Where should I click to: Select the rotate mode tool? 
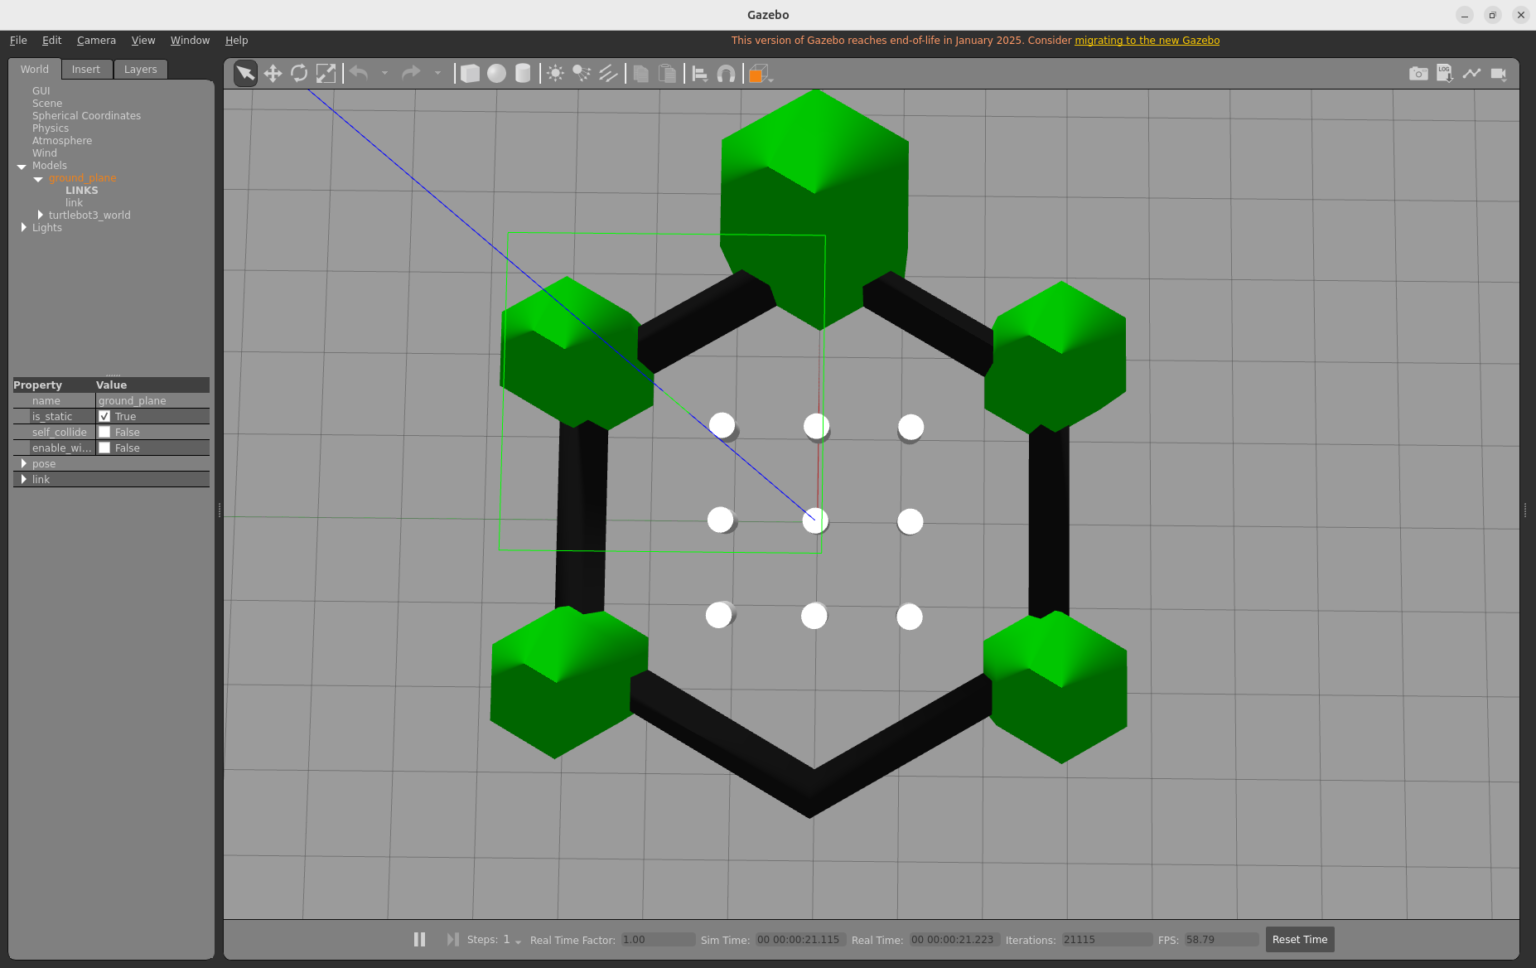299,72
